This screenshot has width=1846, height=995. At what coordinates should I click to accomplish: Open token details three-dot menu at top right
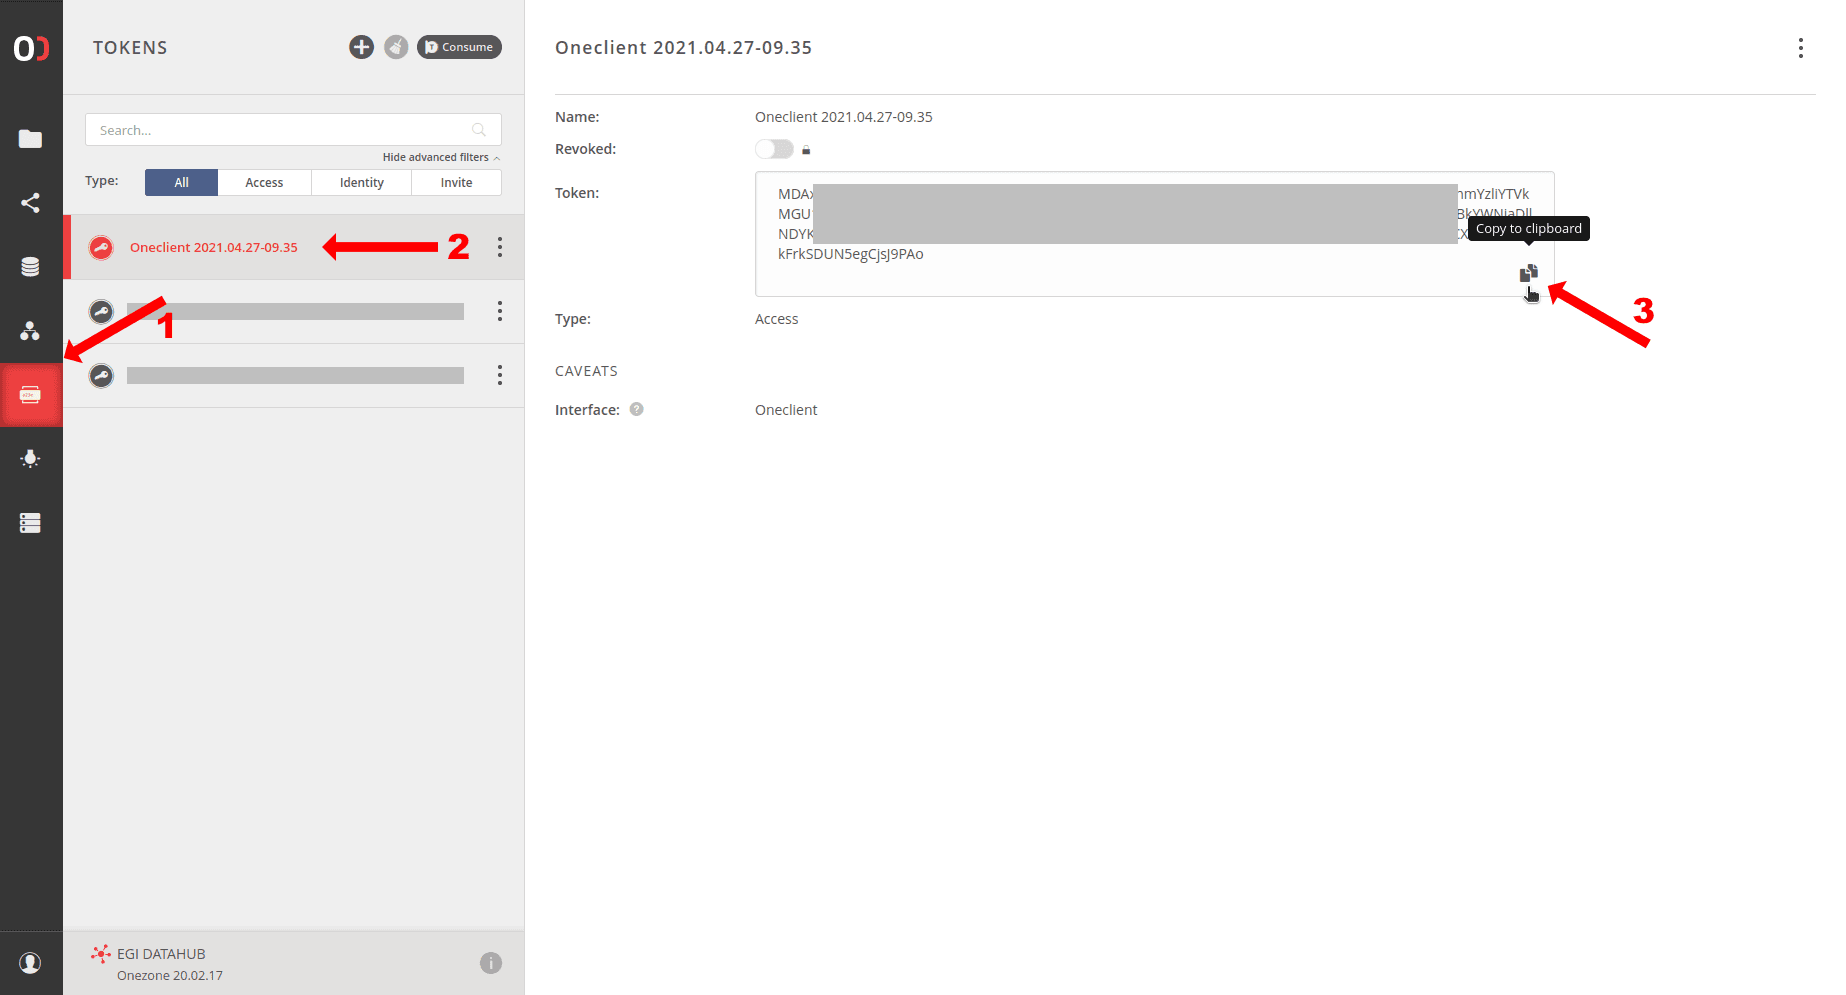point(1800,48)
